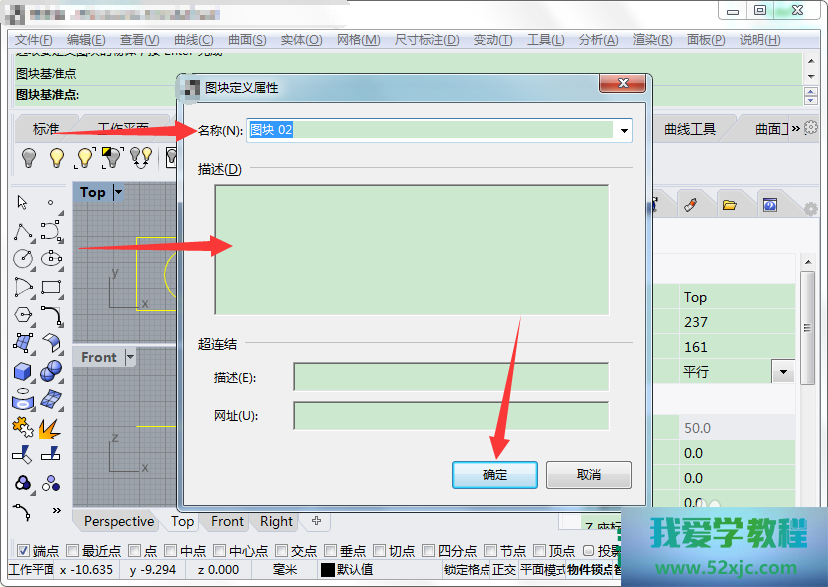Click the 确定 button

[x=494, y=474]
